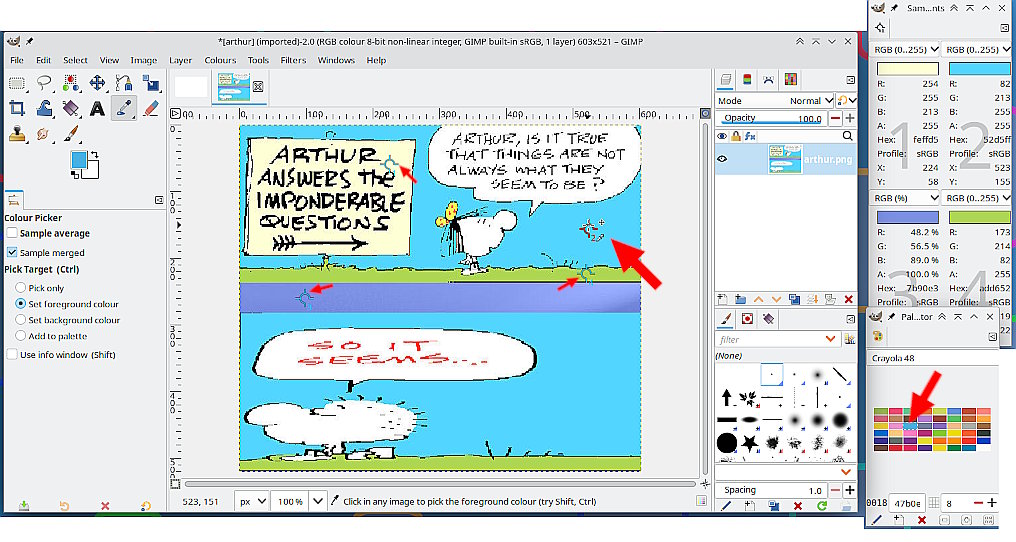Switch to the Colourmap tab
1016x542 pixels.
[x=791, y=80]
